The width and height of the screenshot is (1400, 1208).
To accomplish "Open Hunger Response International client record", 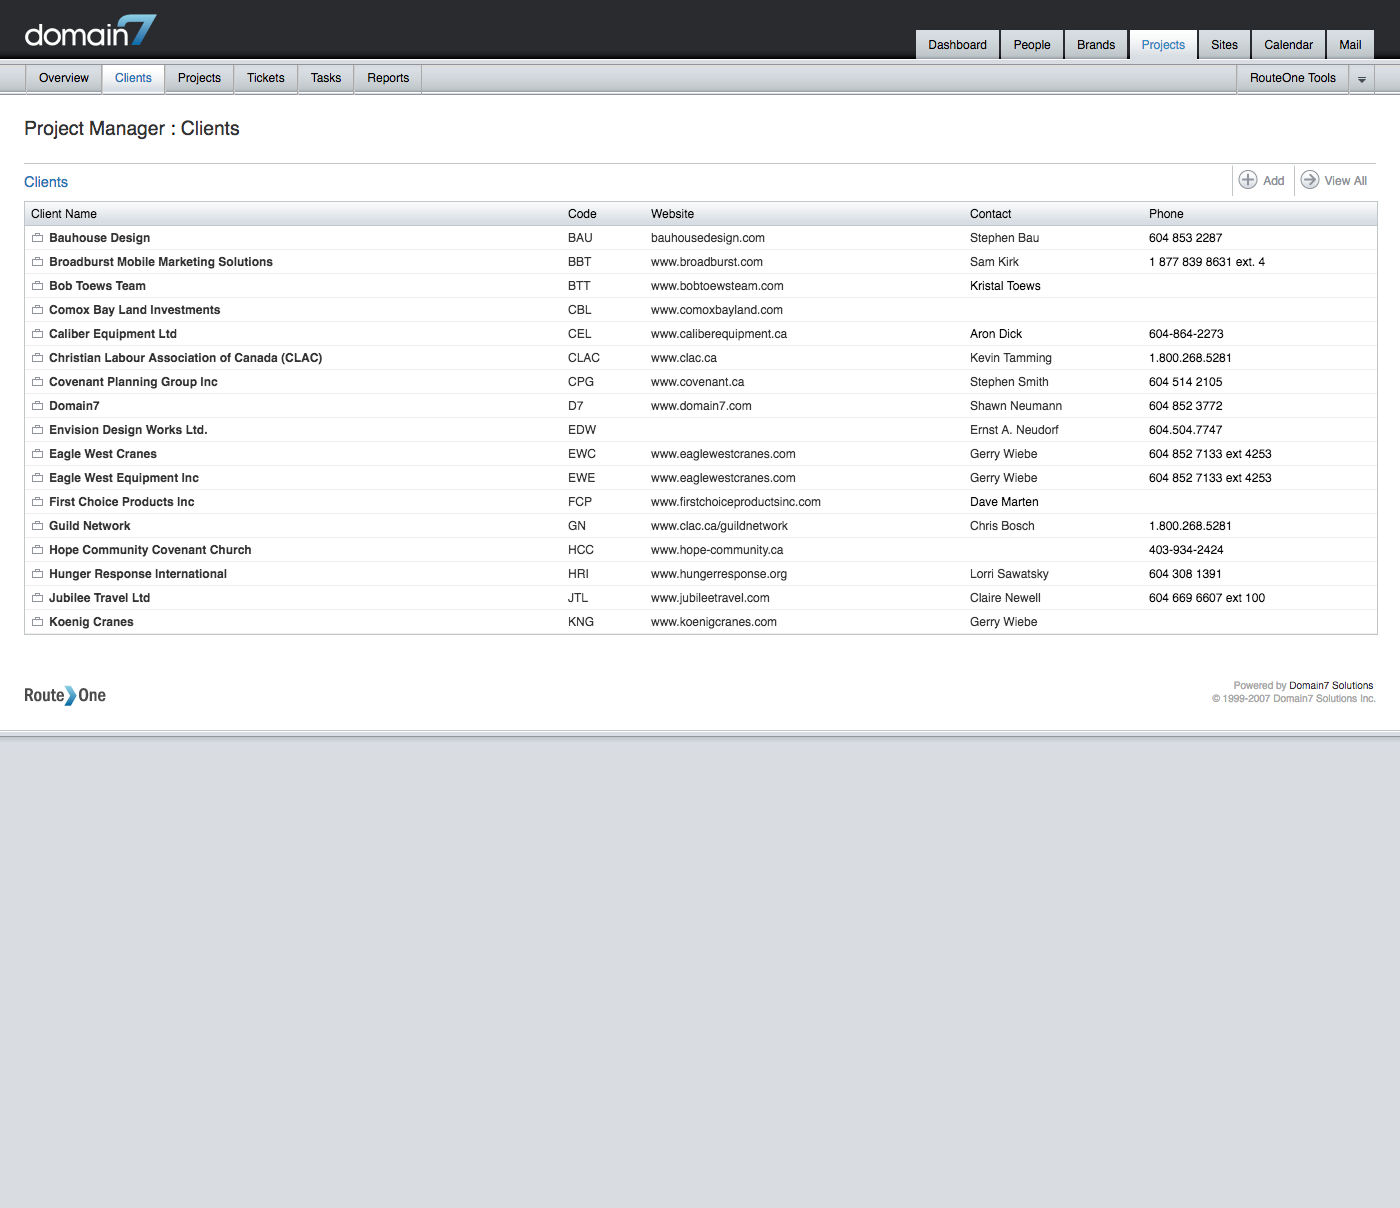I will coord(138,574).
